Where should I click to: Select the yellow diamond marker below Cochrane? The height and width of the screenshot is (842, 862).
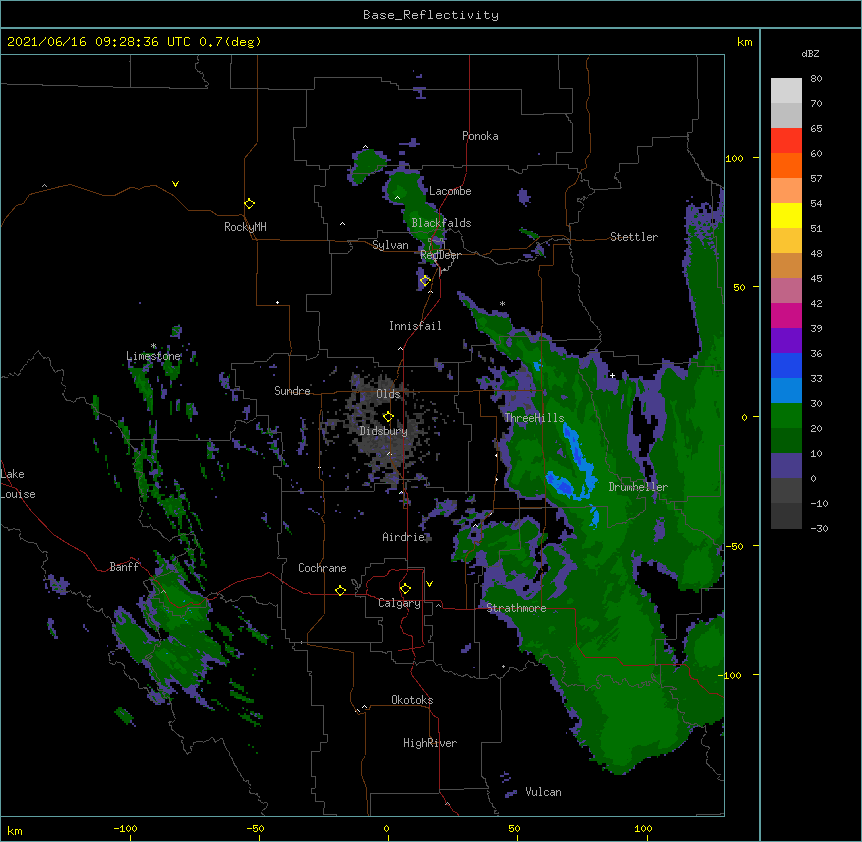(340, 590)
